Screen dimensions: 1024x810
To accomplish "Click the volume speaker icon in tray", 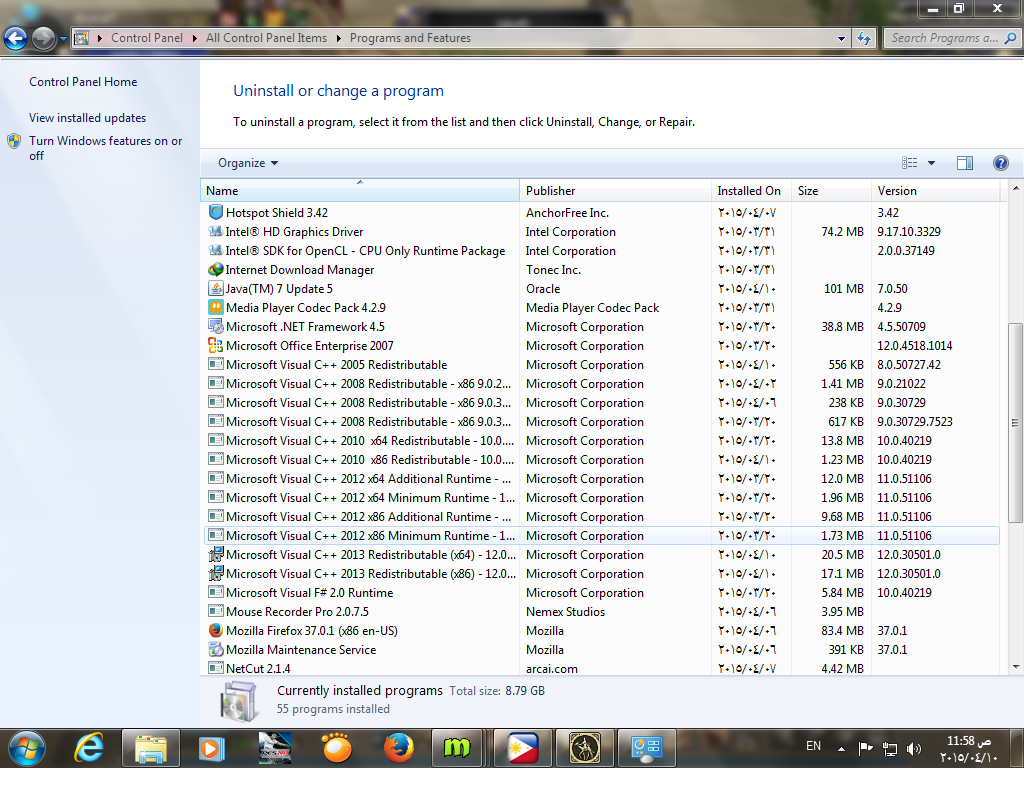I will click(914, 749).
